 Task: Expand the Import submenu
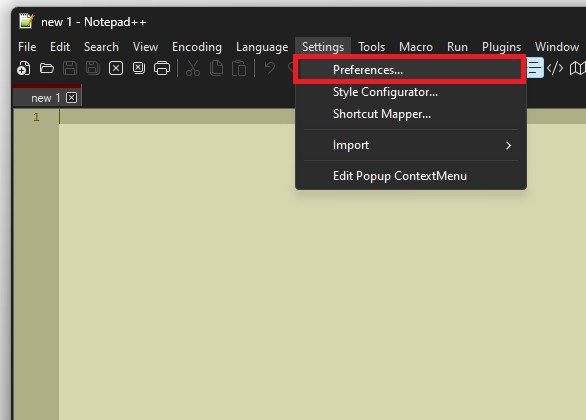click(x=411, y=145)
